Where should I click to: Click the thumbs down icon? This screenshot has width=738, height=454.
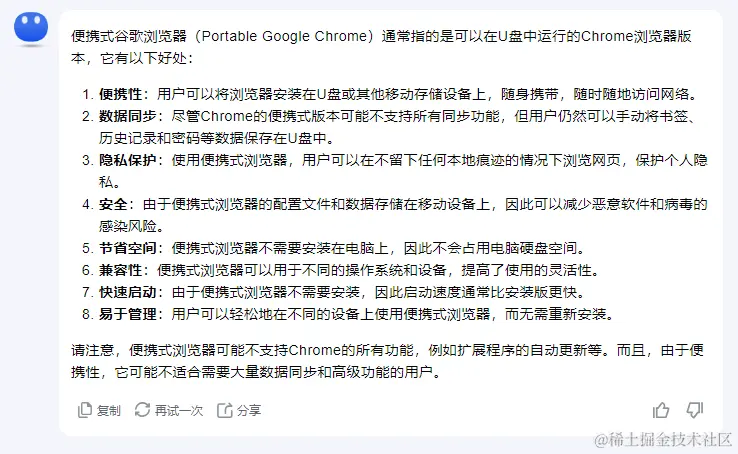695,410
